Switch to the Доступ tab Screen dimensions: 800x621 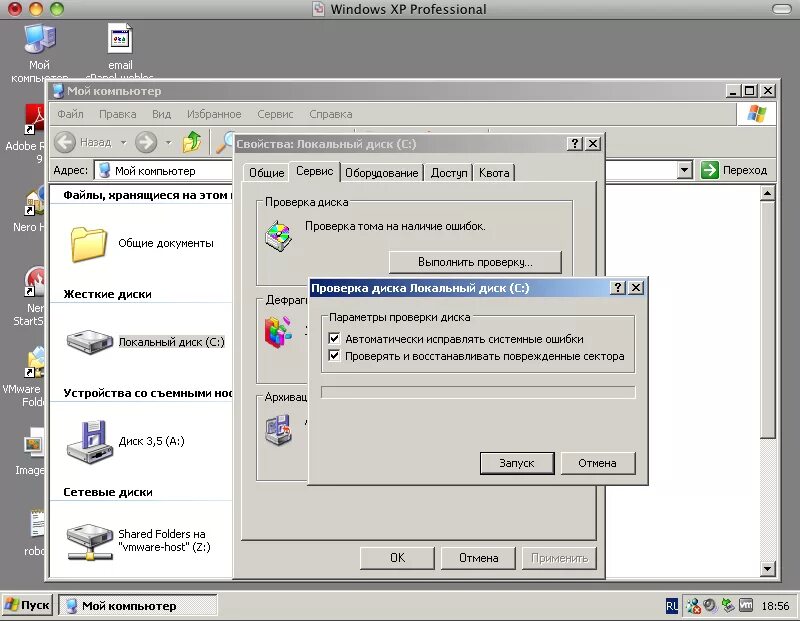[x=449, y=173]
